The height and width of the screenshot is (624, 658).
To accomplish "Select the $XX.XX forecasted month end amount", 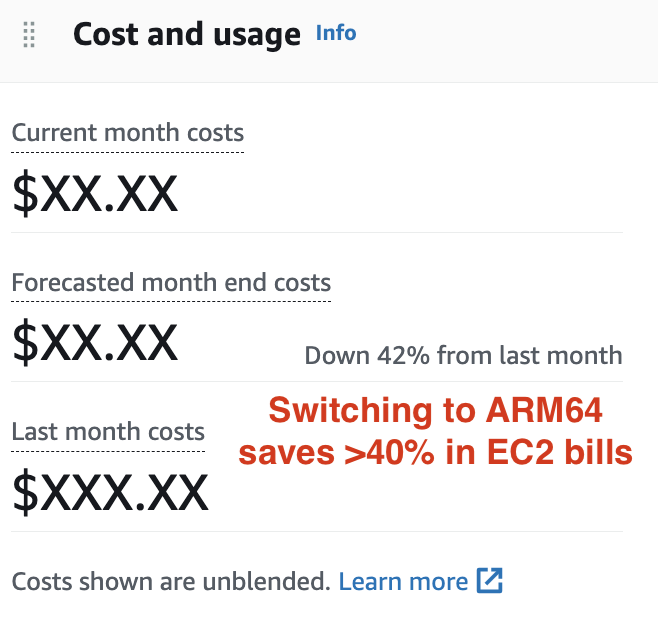I will pyautogui.click(x=95, y=342).
